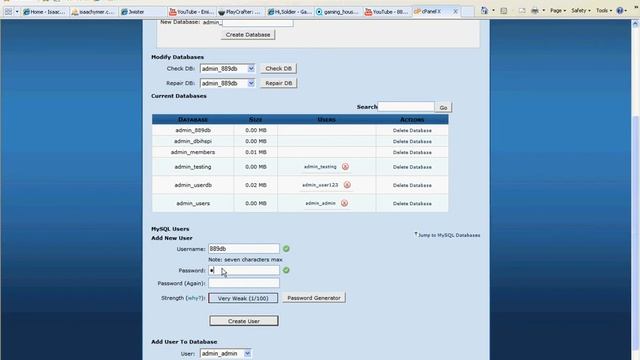Open the Safety menu
The width and height of the screenshot is (640, 360).
coord(581,11)
